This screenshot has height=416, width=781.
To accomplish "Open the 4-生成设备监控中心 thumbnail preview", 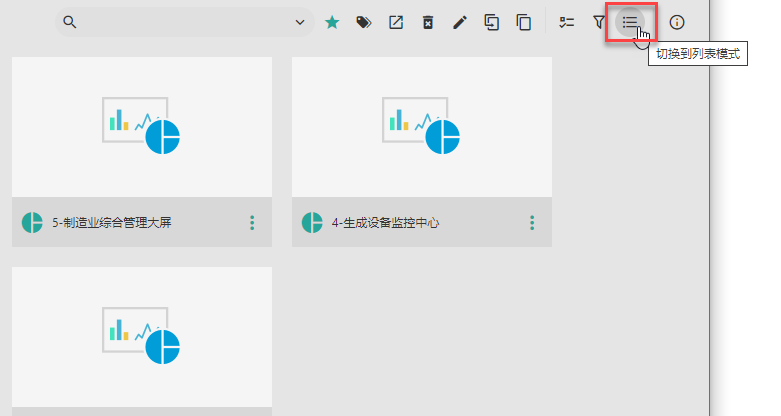I will [422, 126].
